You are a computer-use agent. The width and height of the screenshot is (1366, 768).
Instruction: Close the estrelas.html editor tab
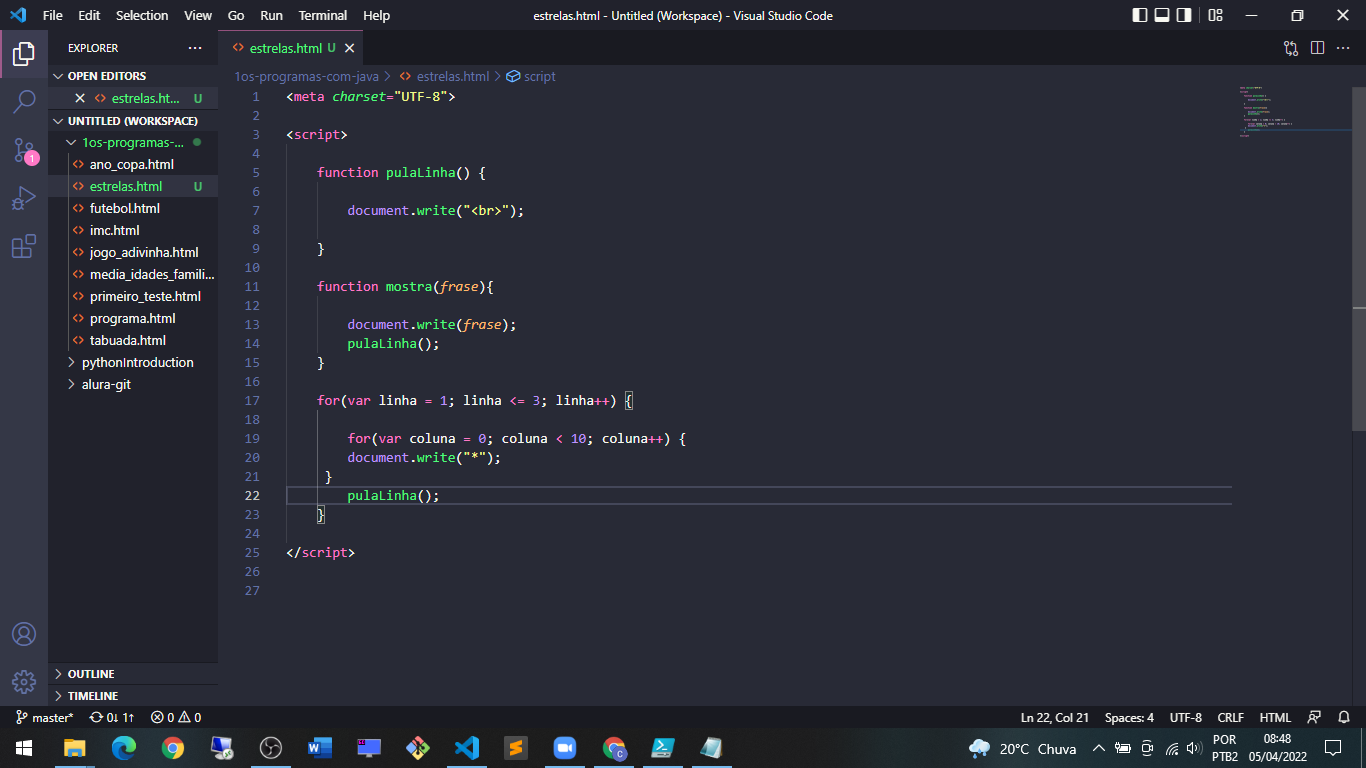[349, 48]
